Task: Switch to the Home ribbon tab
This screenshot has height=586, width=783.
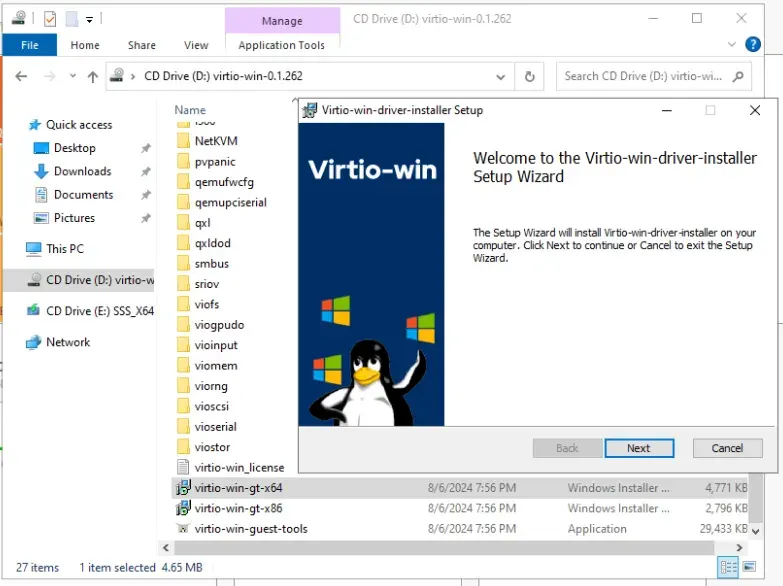Action: pyautogui.click(x=85, y=45)
